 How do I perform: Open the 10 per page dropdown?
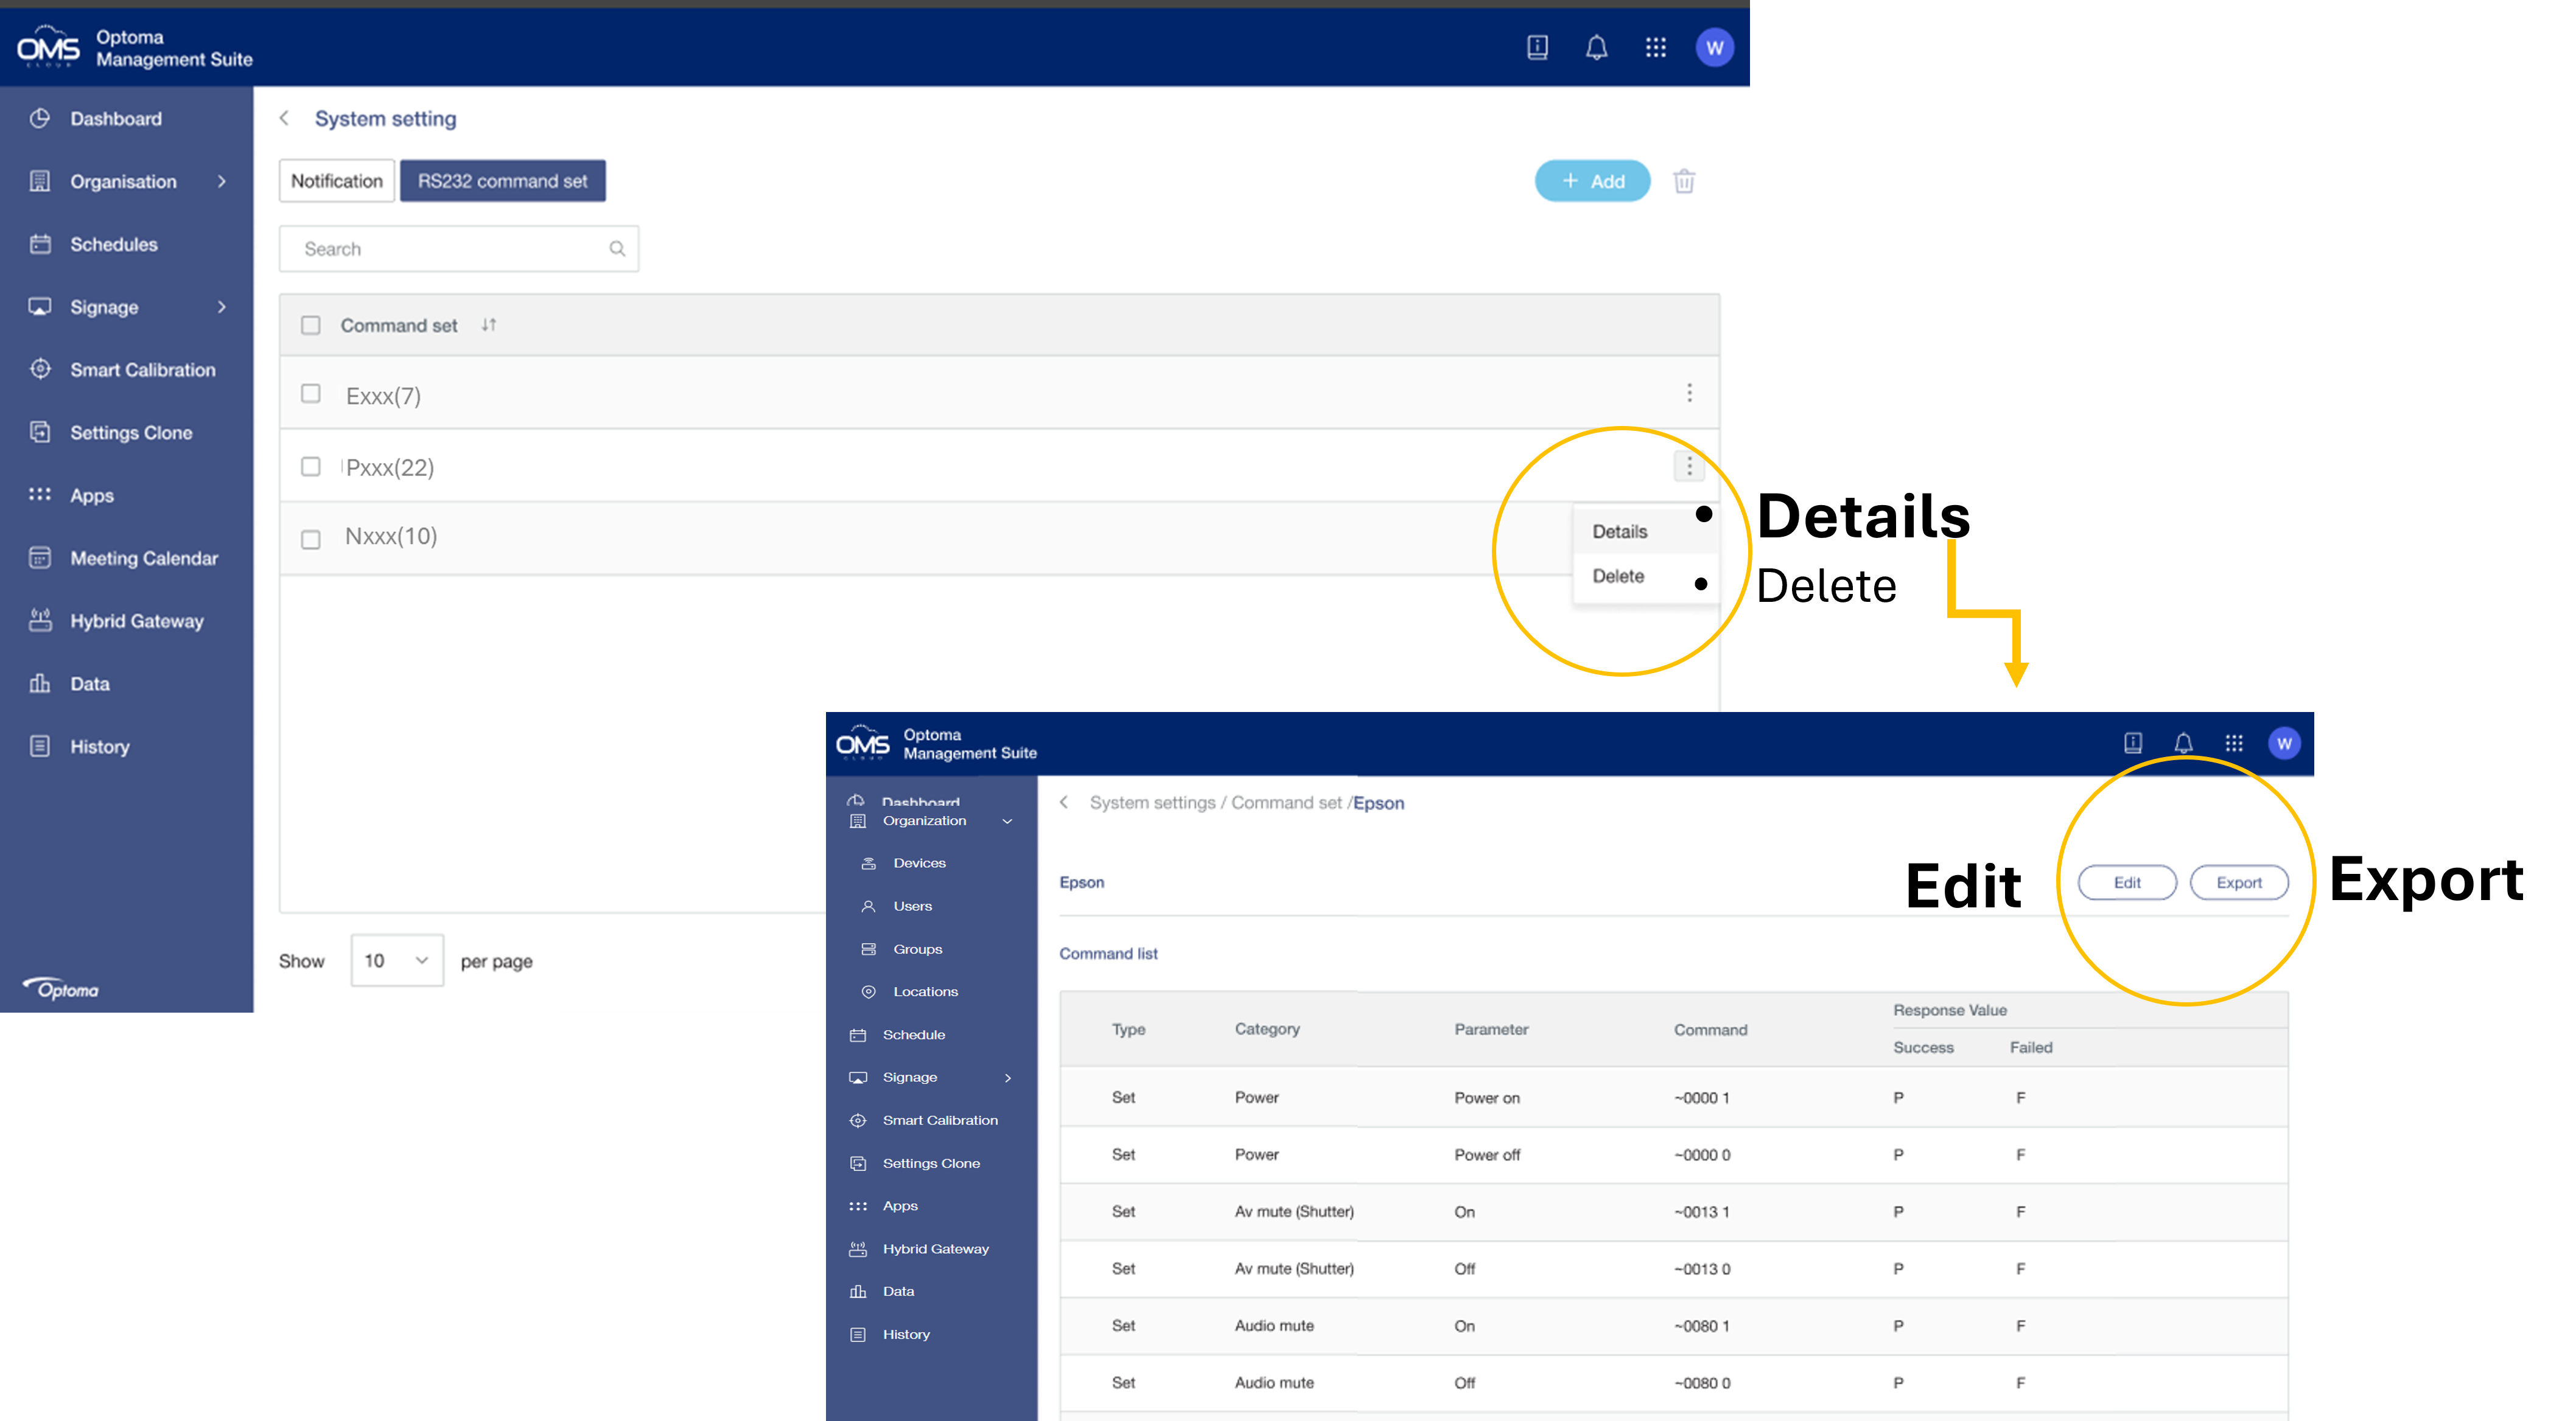point(397,960)
